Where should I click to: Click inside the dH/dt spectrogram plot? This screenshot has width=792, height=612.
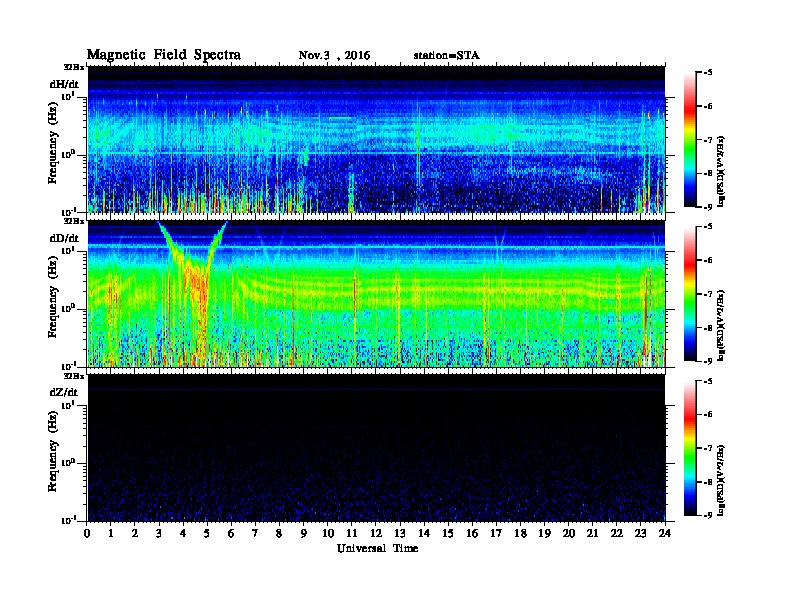[x=376, y=139]
